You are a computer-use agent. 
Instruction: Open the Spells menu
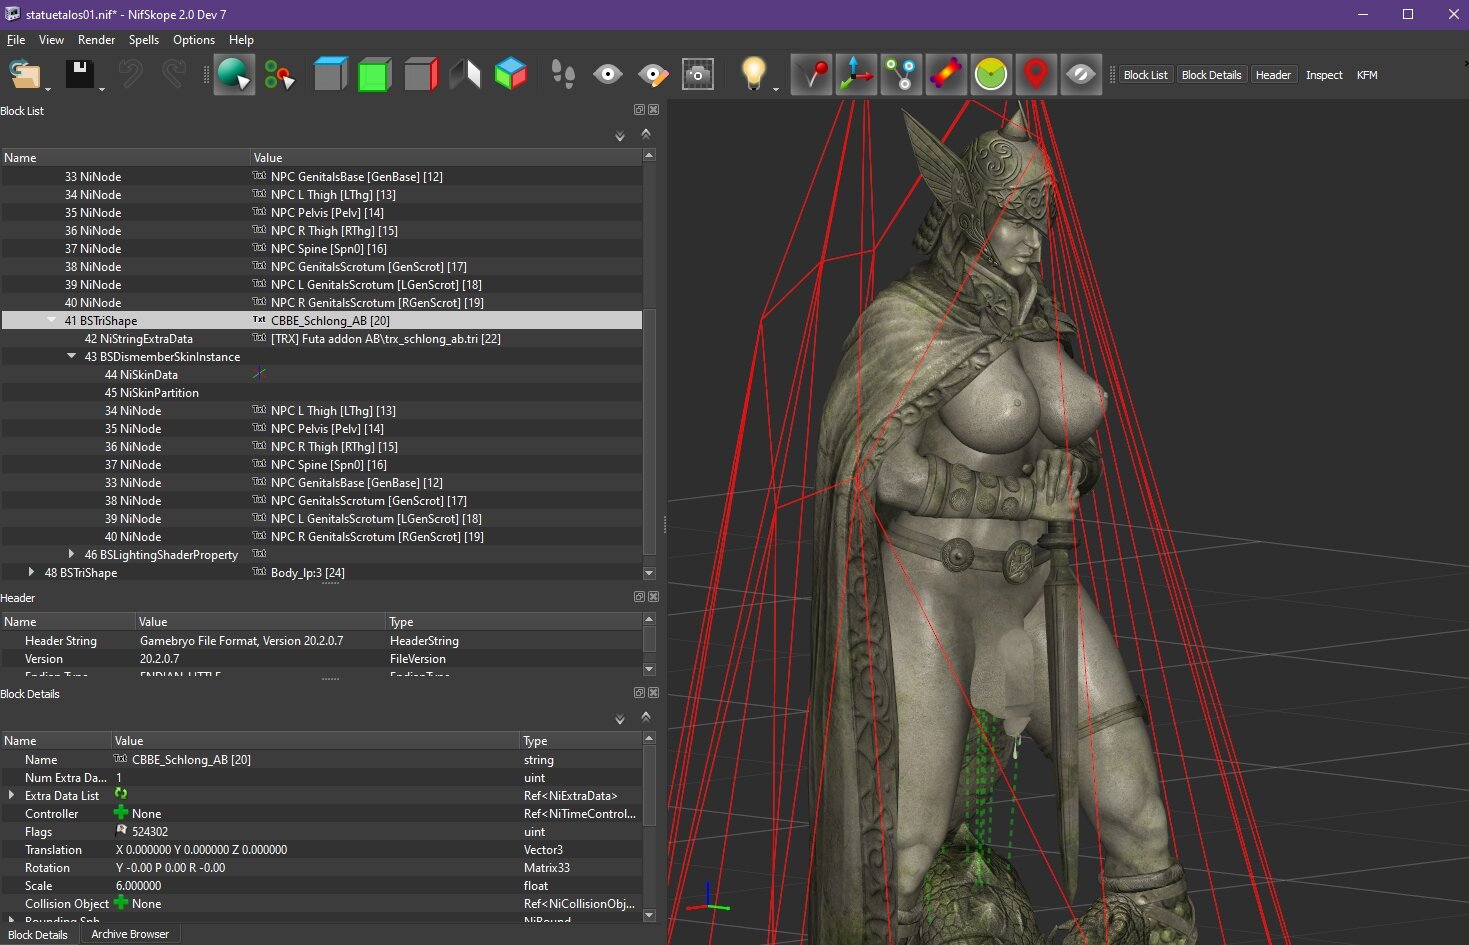coord(144,40)
